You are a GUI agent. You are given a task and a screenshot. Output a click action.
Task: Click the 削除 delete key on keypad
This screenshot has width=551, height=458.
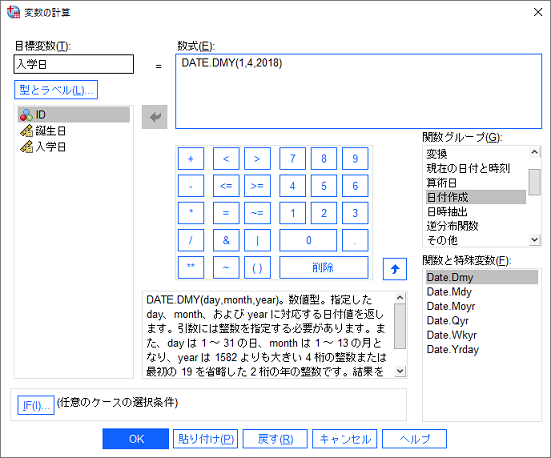click(324, 267)
